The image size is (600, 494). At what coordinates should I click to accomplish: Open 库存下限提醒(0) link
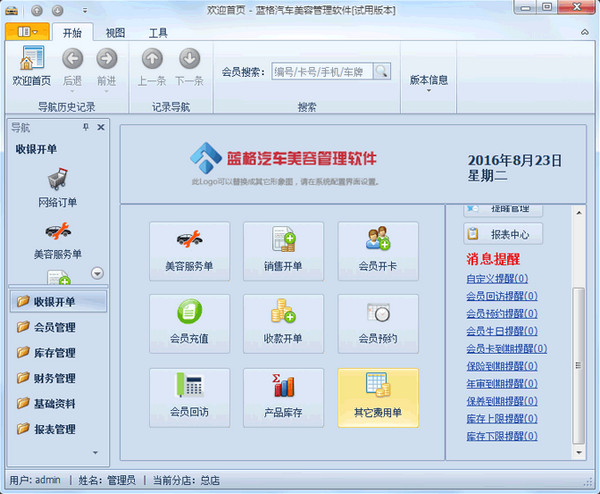tap(502, 436)
